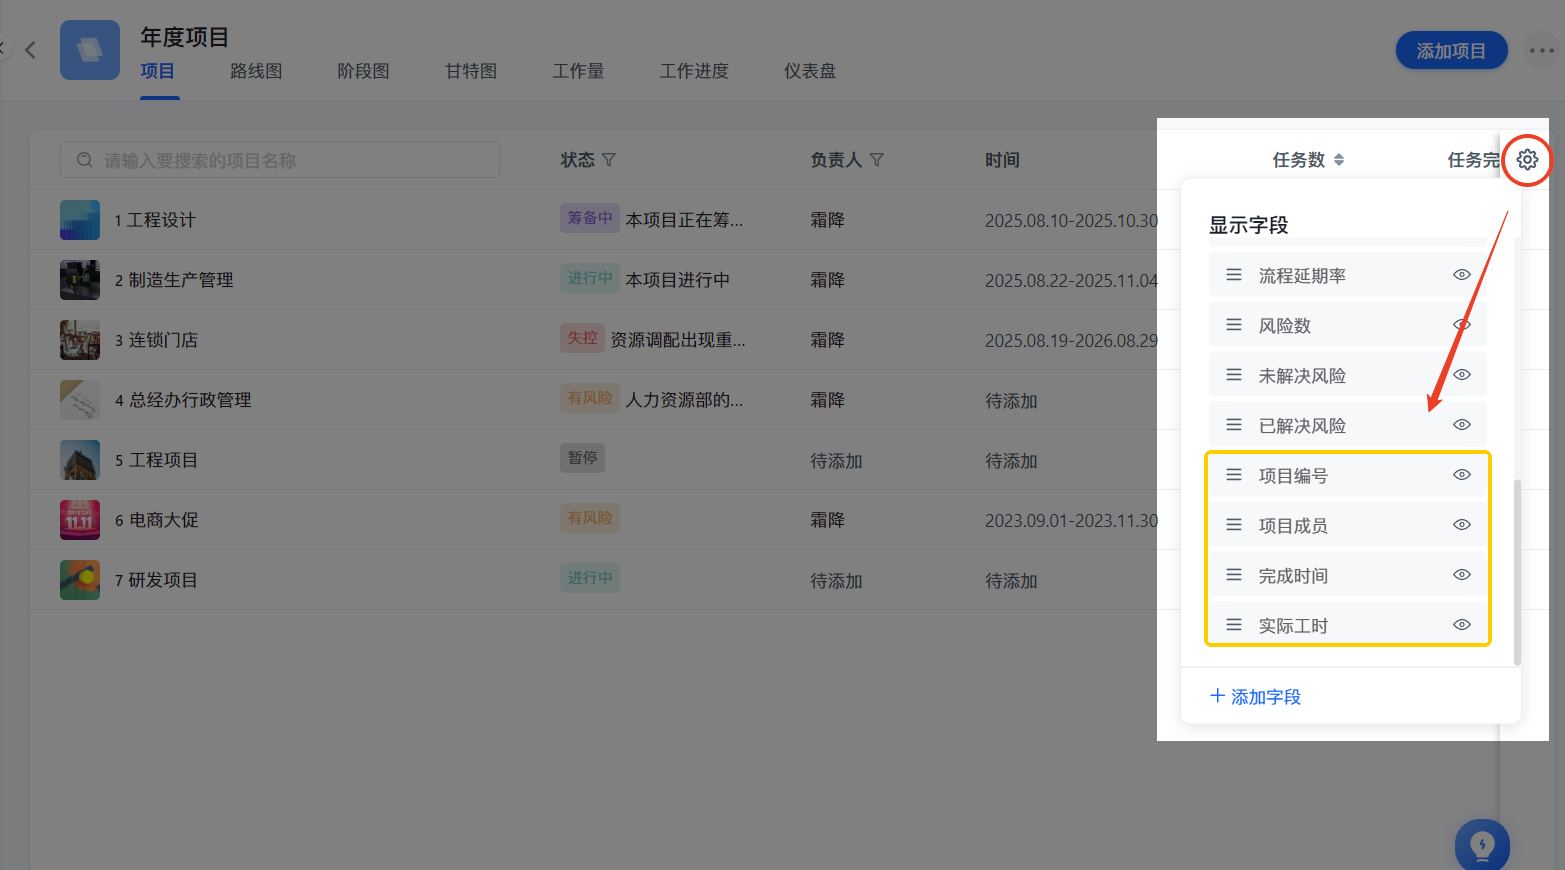Open the 状态 column filter

610,160
